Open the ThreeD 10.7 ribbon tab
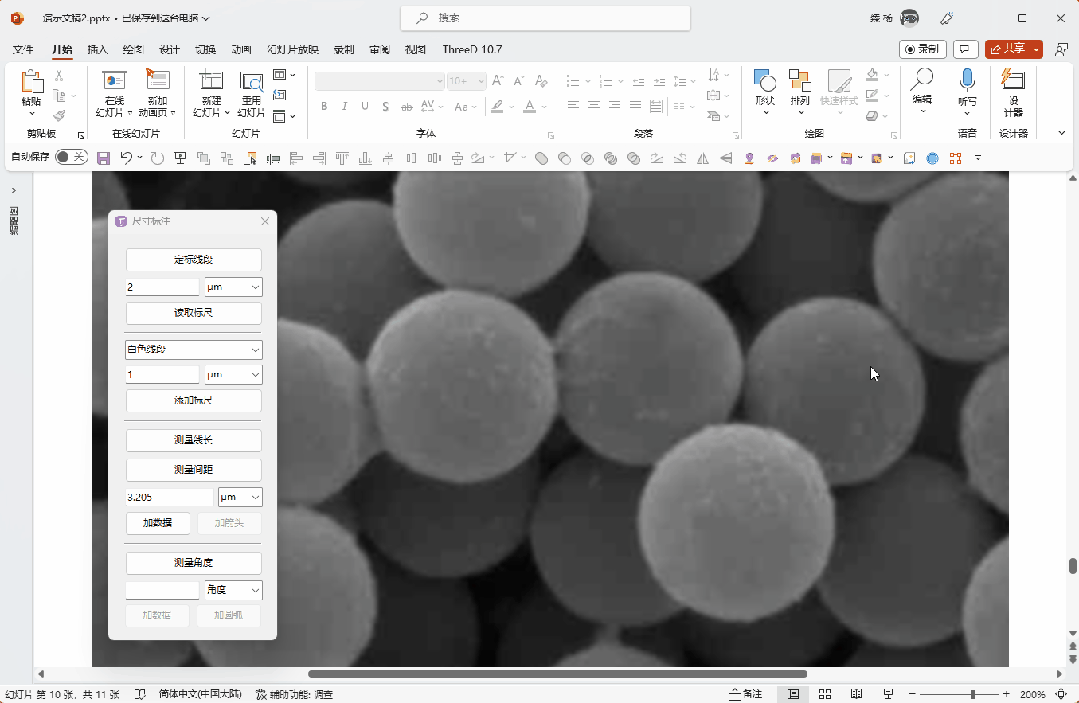This screenshot has height=703, width=1079. point(472,50)
